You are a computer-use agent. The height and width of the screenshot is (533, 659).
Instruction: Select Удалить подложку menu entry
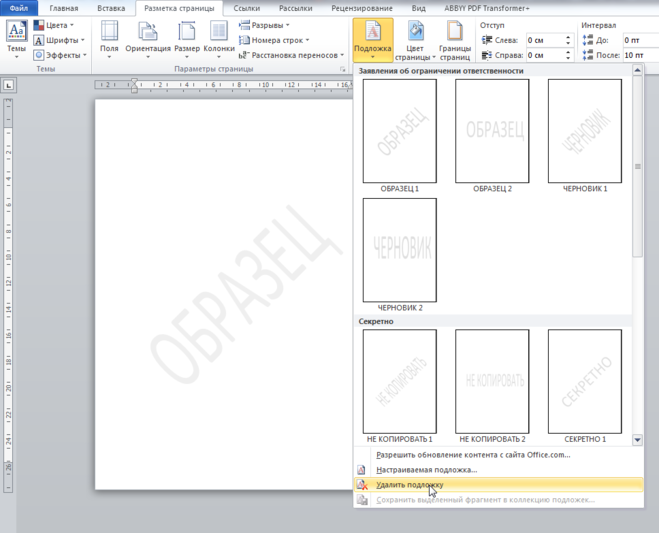point(410,484)
